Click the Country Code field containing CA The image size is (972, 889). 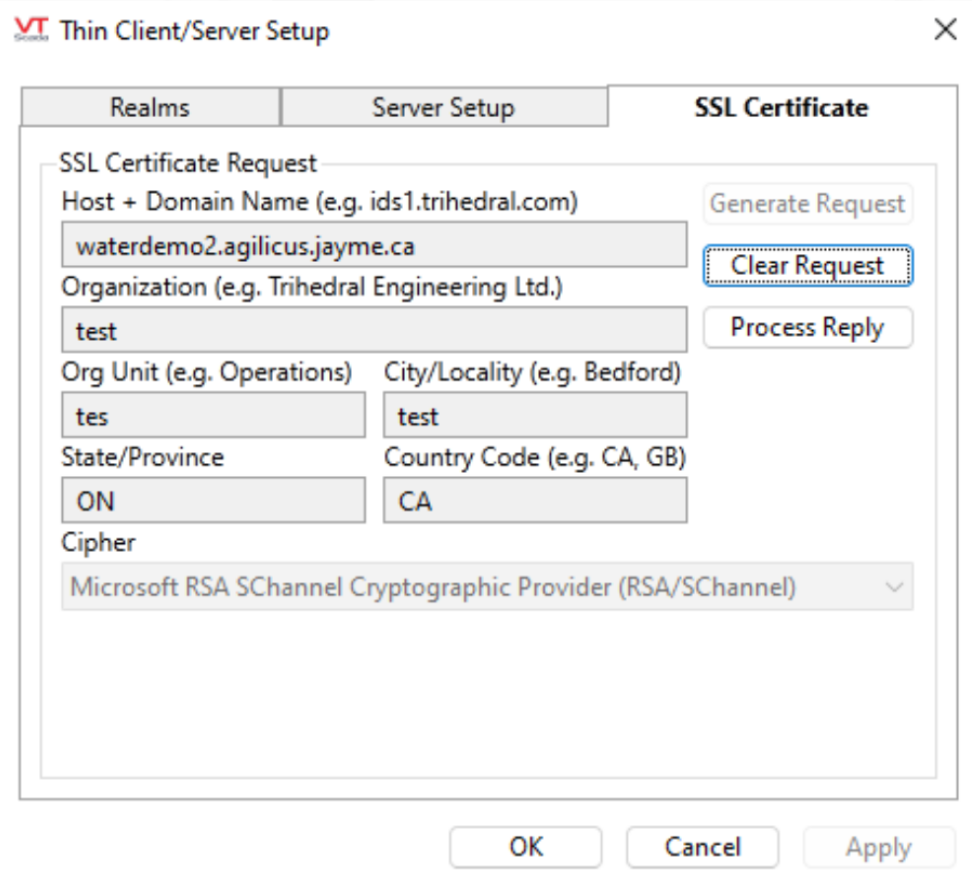coord(535,500)
